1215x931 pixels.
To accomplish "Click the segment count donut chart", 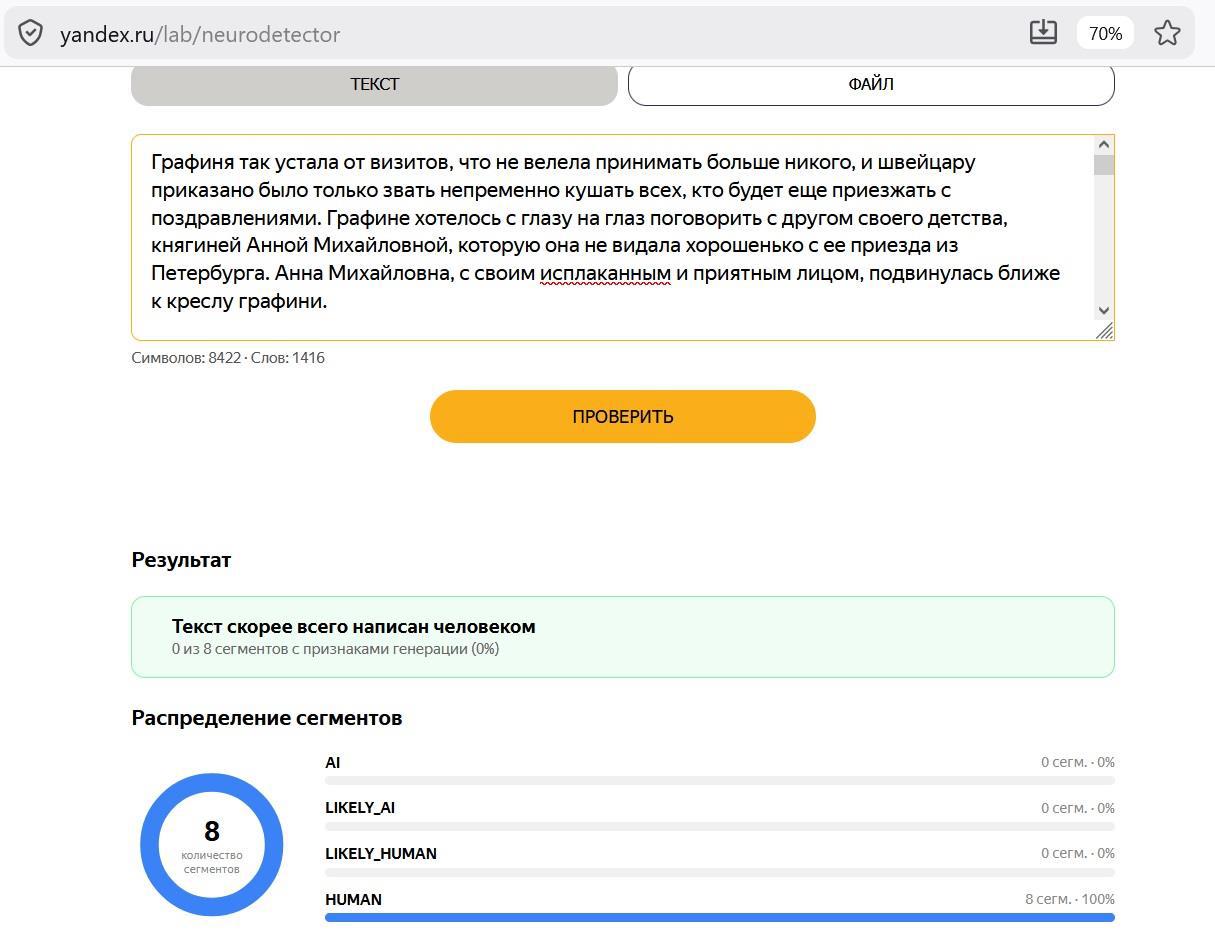I will (212, 844).
